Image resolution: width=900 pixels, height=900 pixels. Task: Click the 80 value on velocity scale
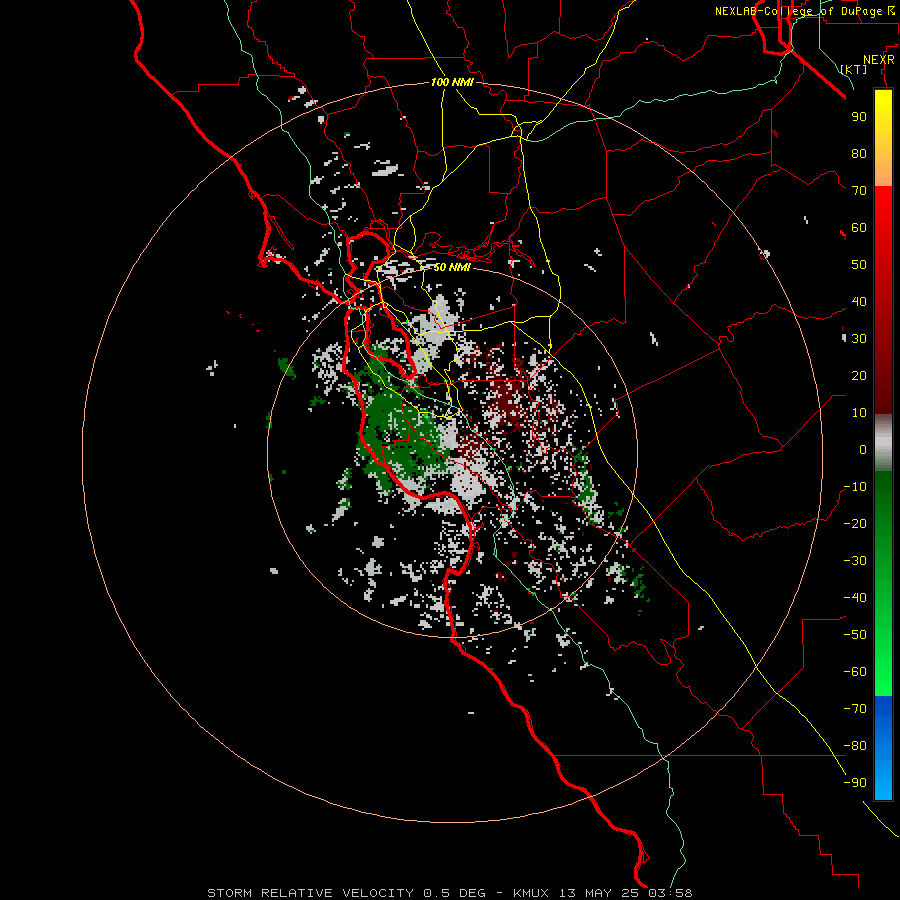859,153
